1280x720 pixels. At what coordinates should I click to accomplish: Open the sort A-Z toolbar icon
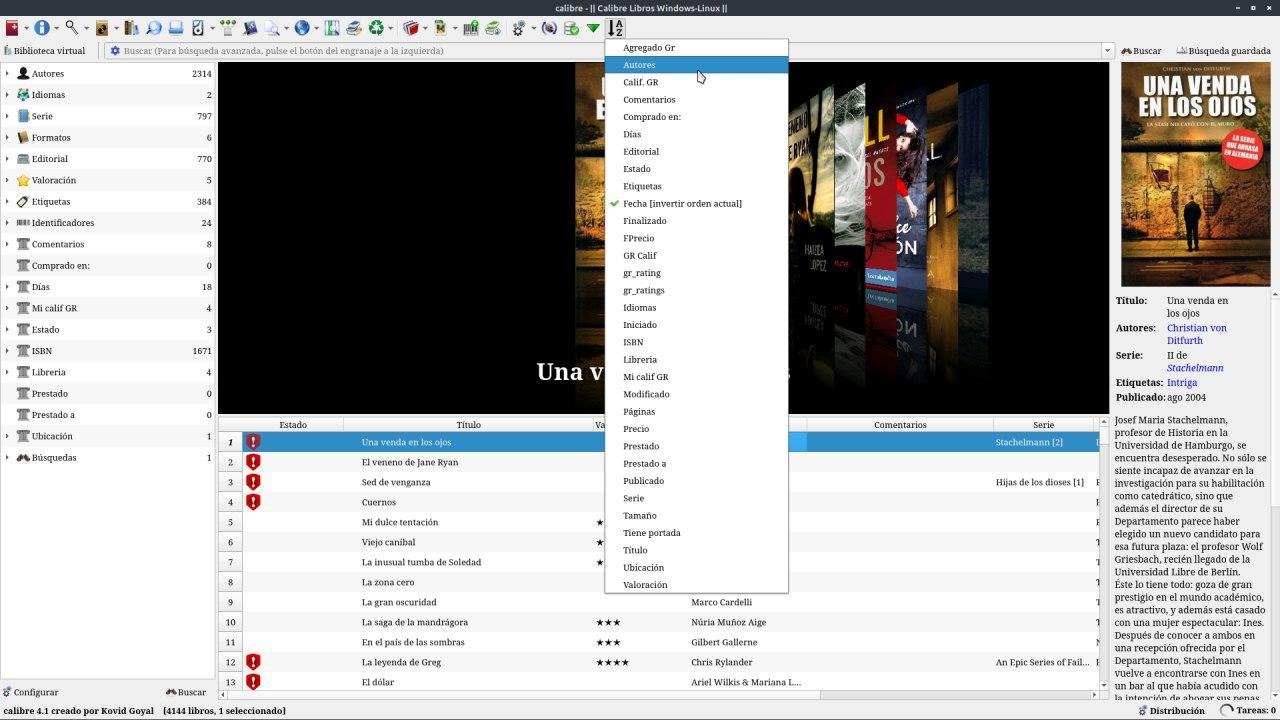pos(616,29)
